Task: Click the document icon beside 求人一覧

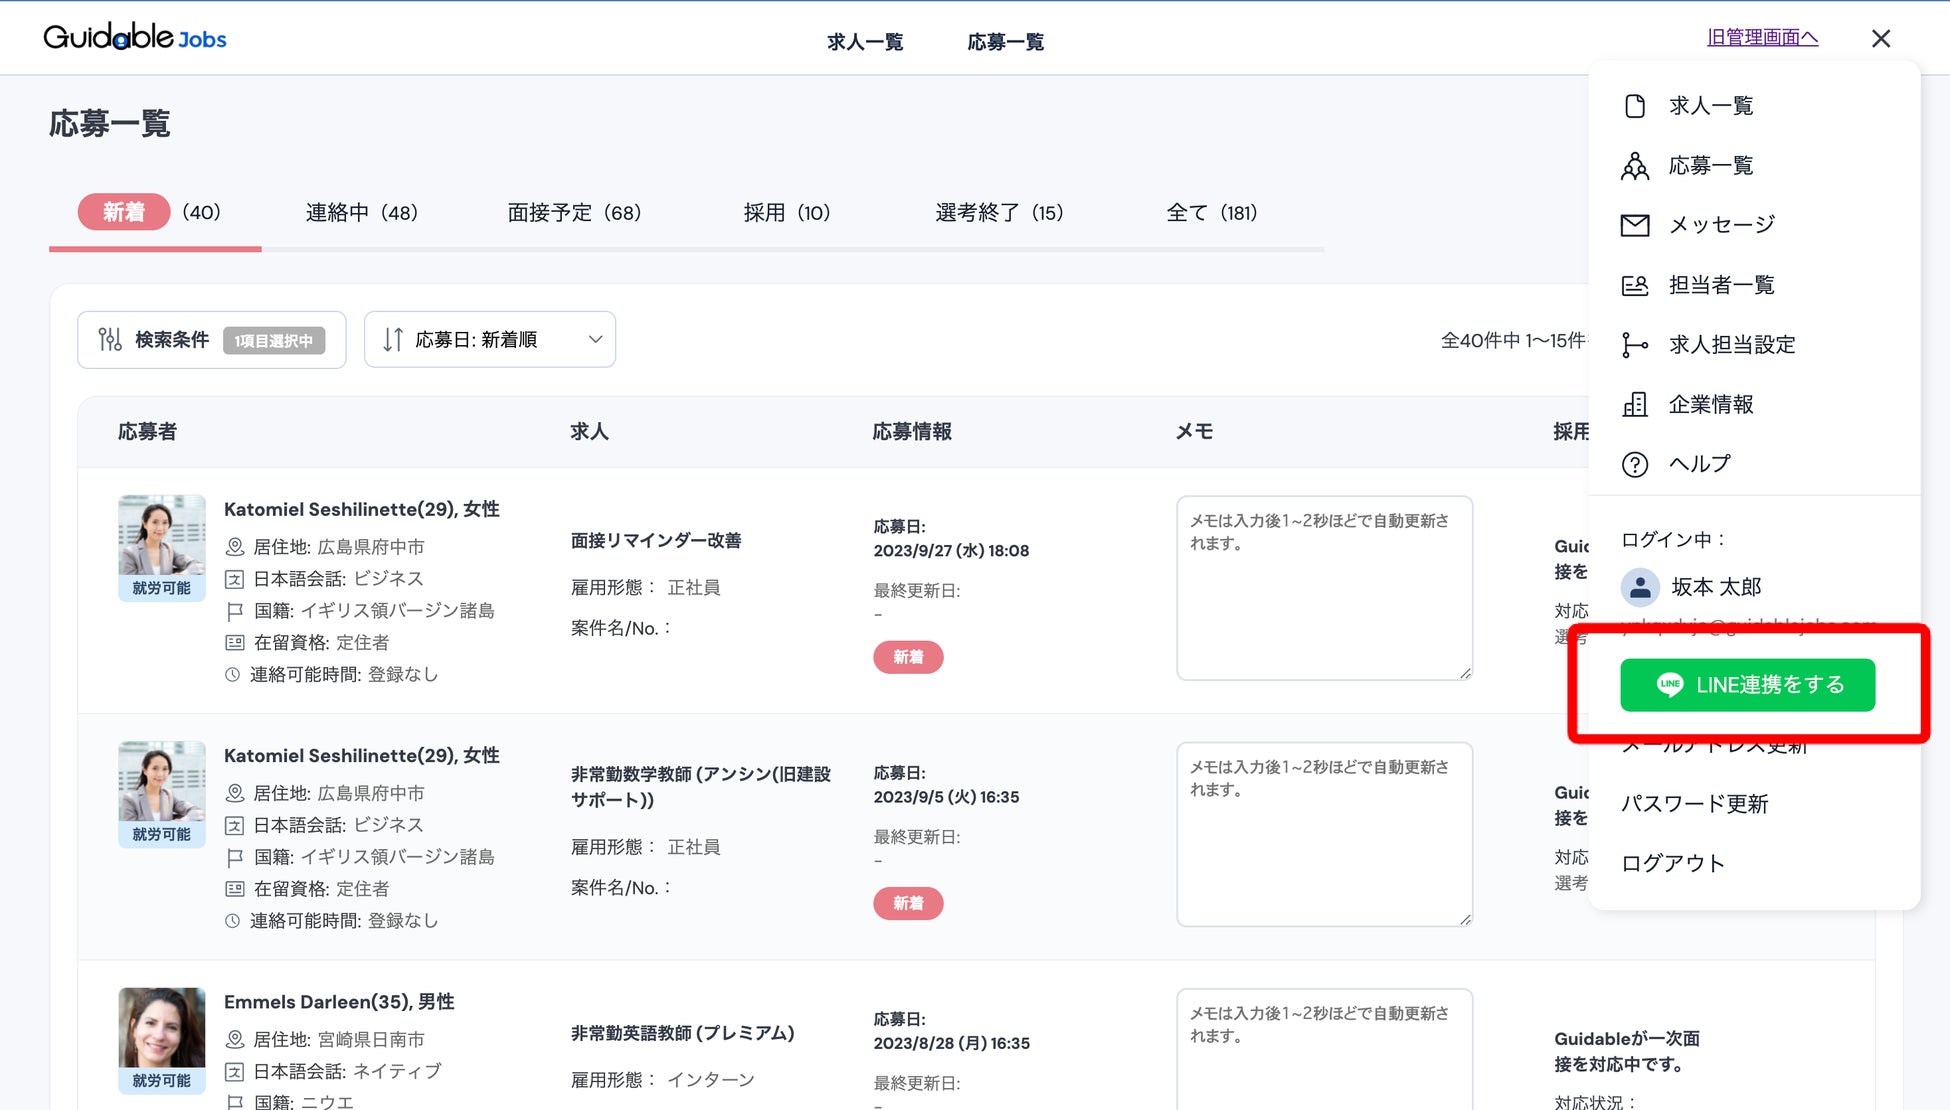Action: (1635, 106)
